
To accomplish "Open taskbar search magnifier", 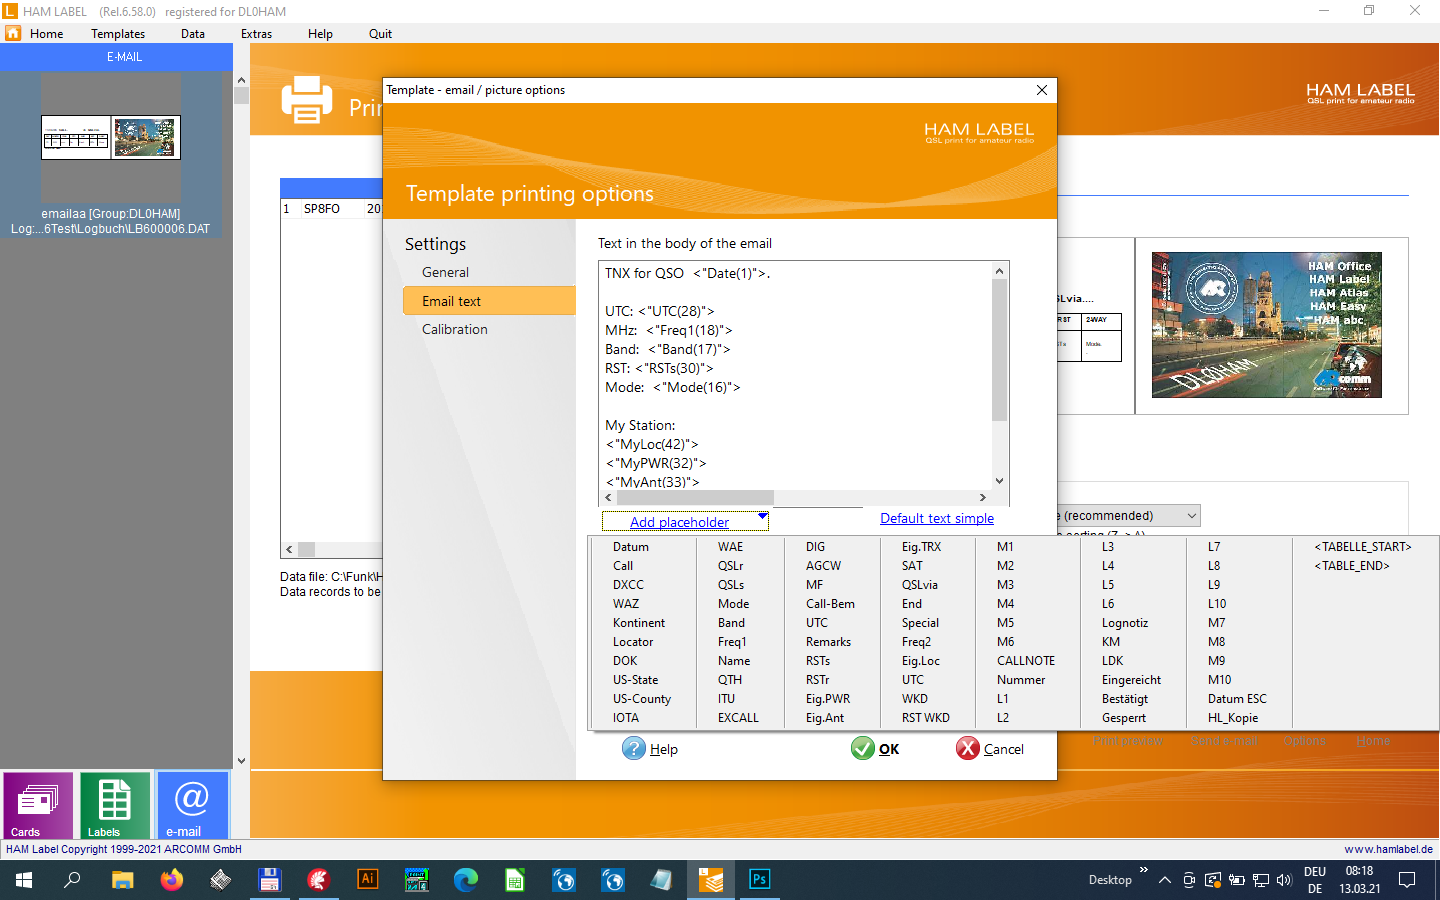I will pyautogui.click(x=72, y=880).
